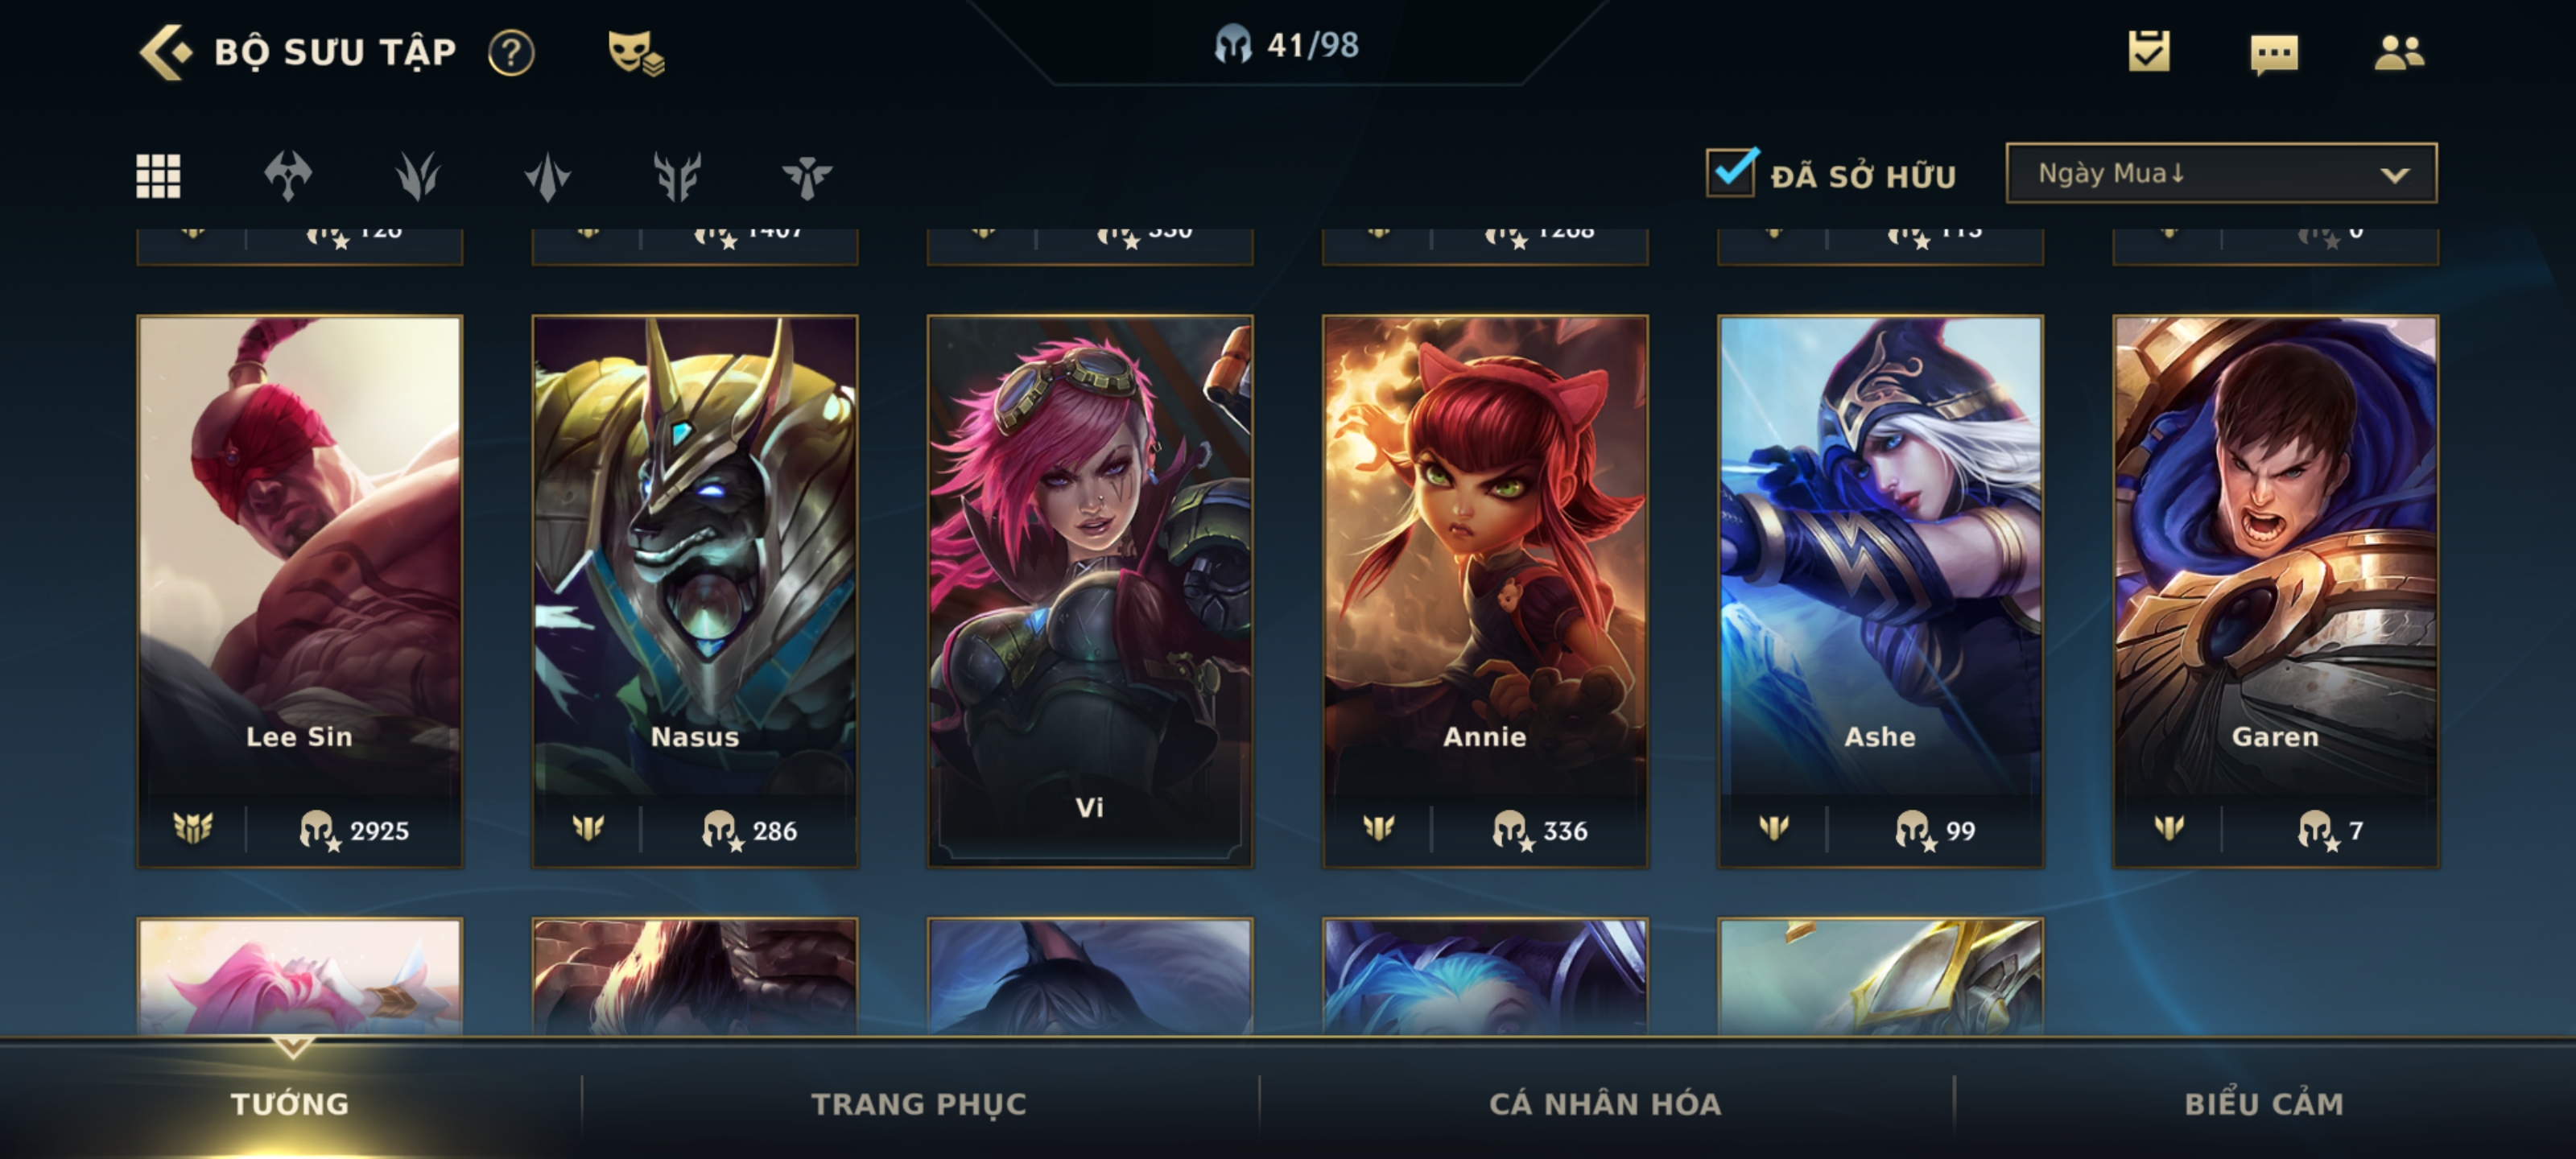
Task: Open the help question mark icon
Action: pos(511,52)
